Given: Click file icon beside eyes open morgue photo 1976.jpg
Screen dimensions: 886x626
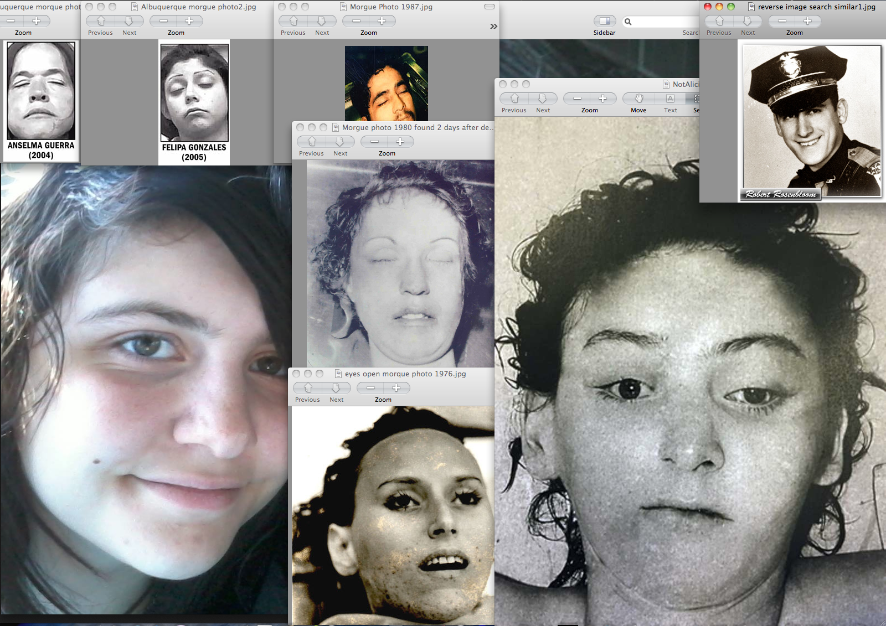Looking at the screenshot, I should [x=338, y=373].
